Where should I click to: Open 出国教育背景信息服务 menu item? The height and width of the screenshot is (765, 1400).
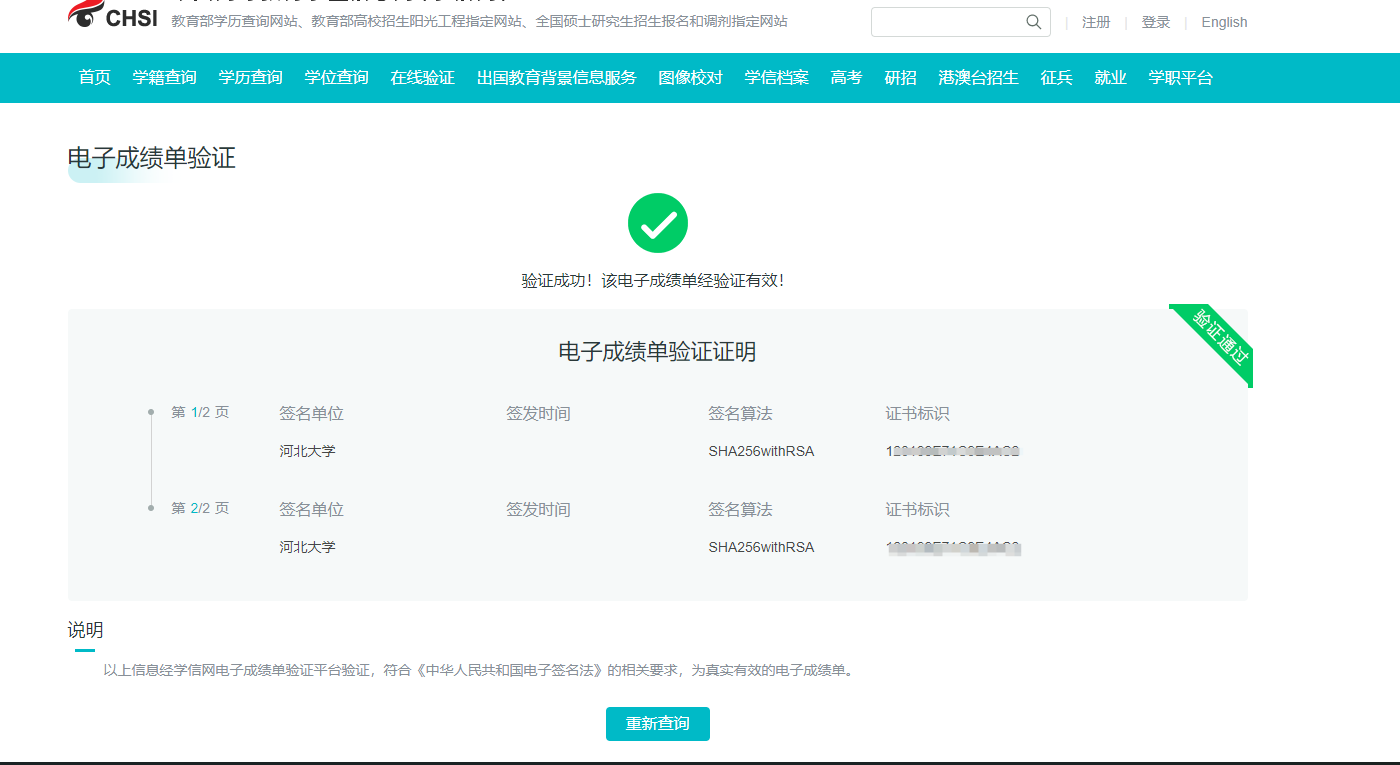[x=556, y=78]
